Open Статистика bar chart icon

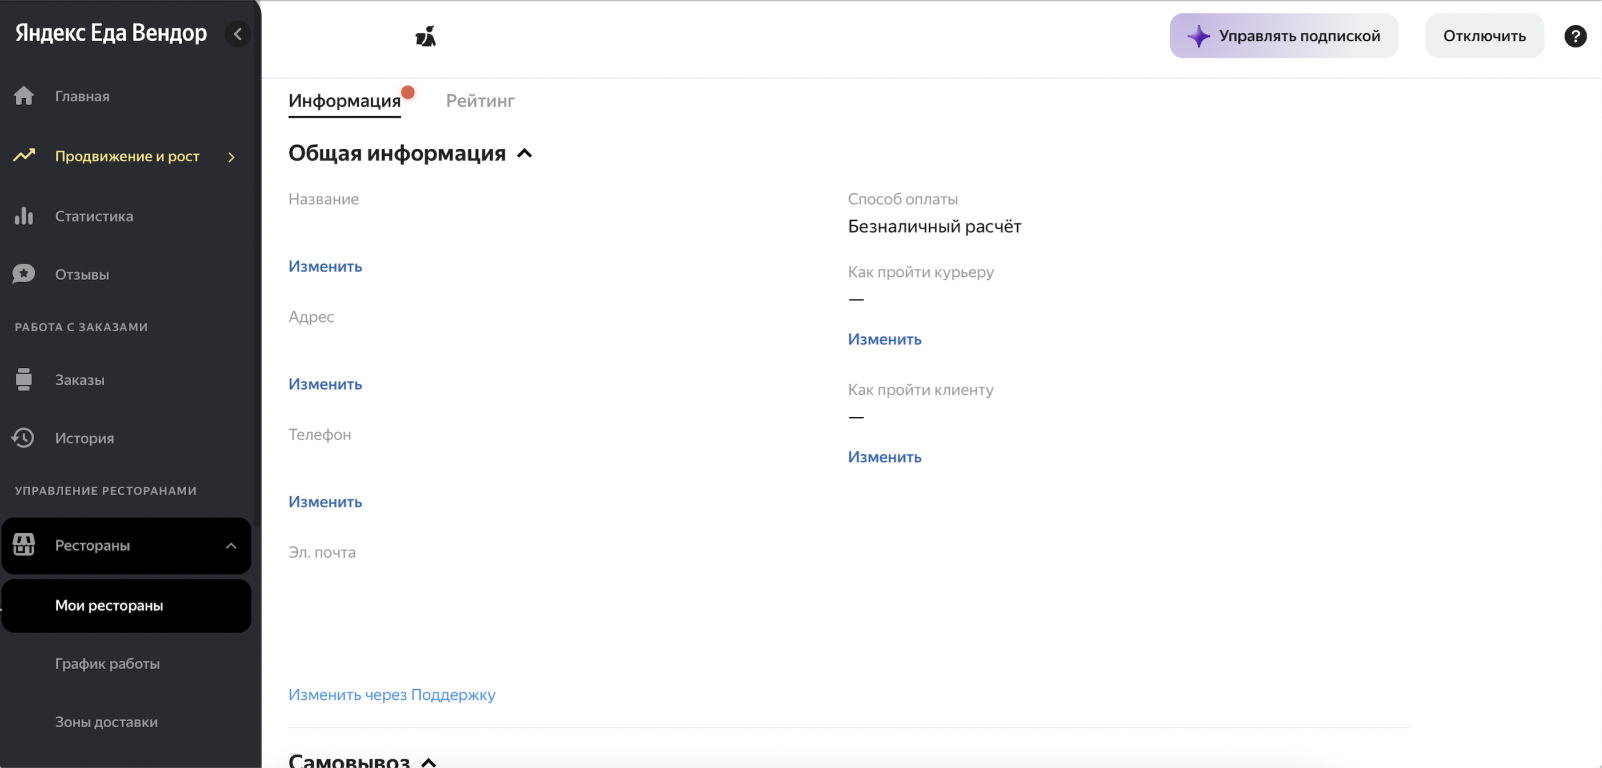click(24, 216)
